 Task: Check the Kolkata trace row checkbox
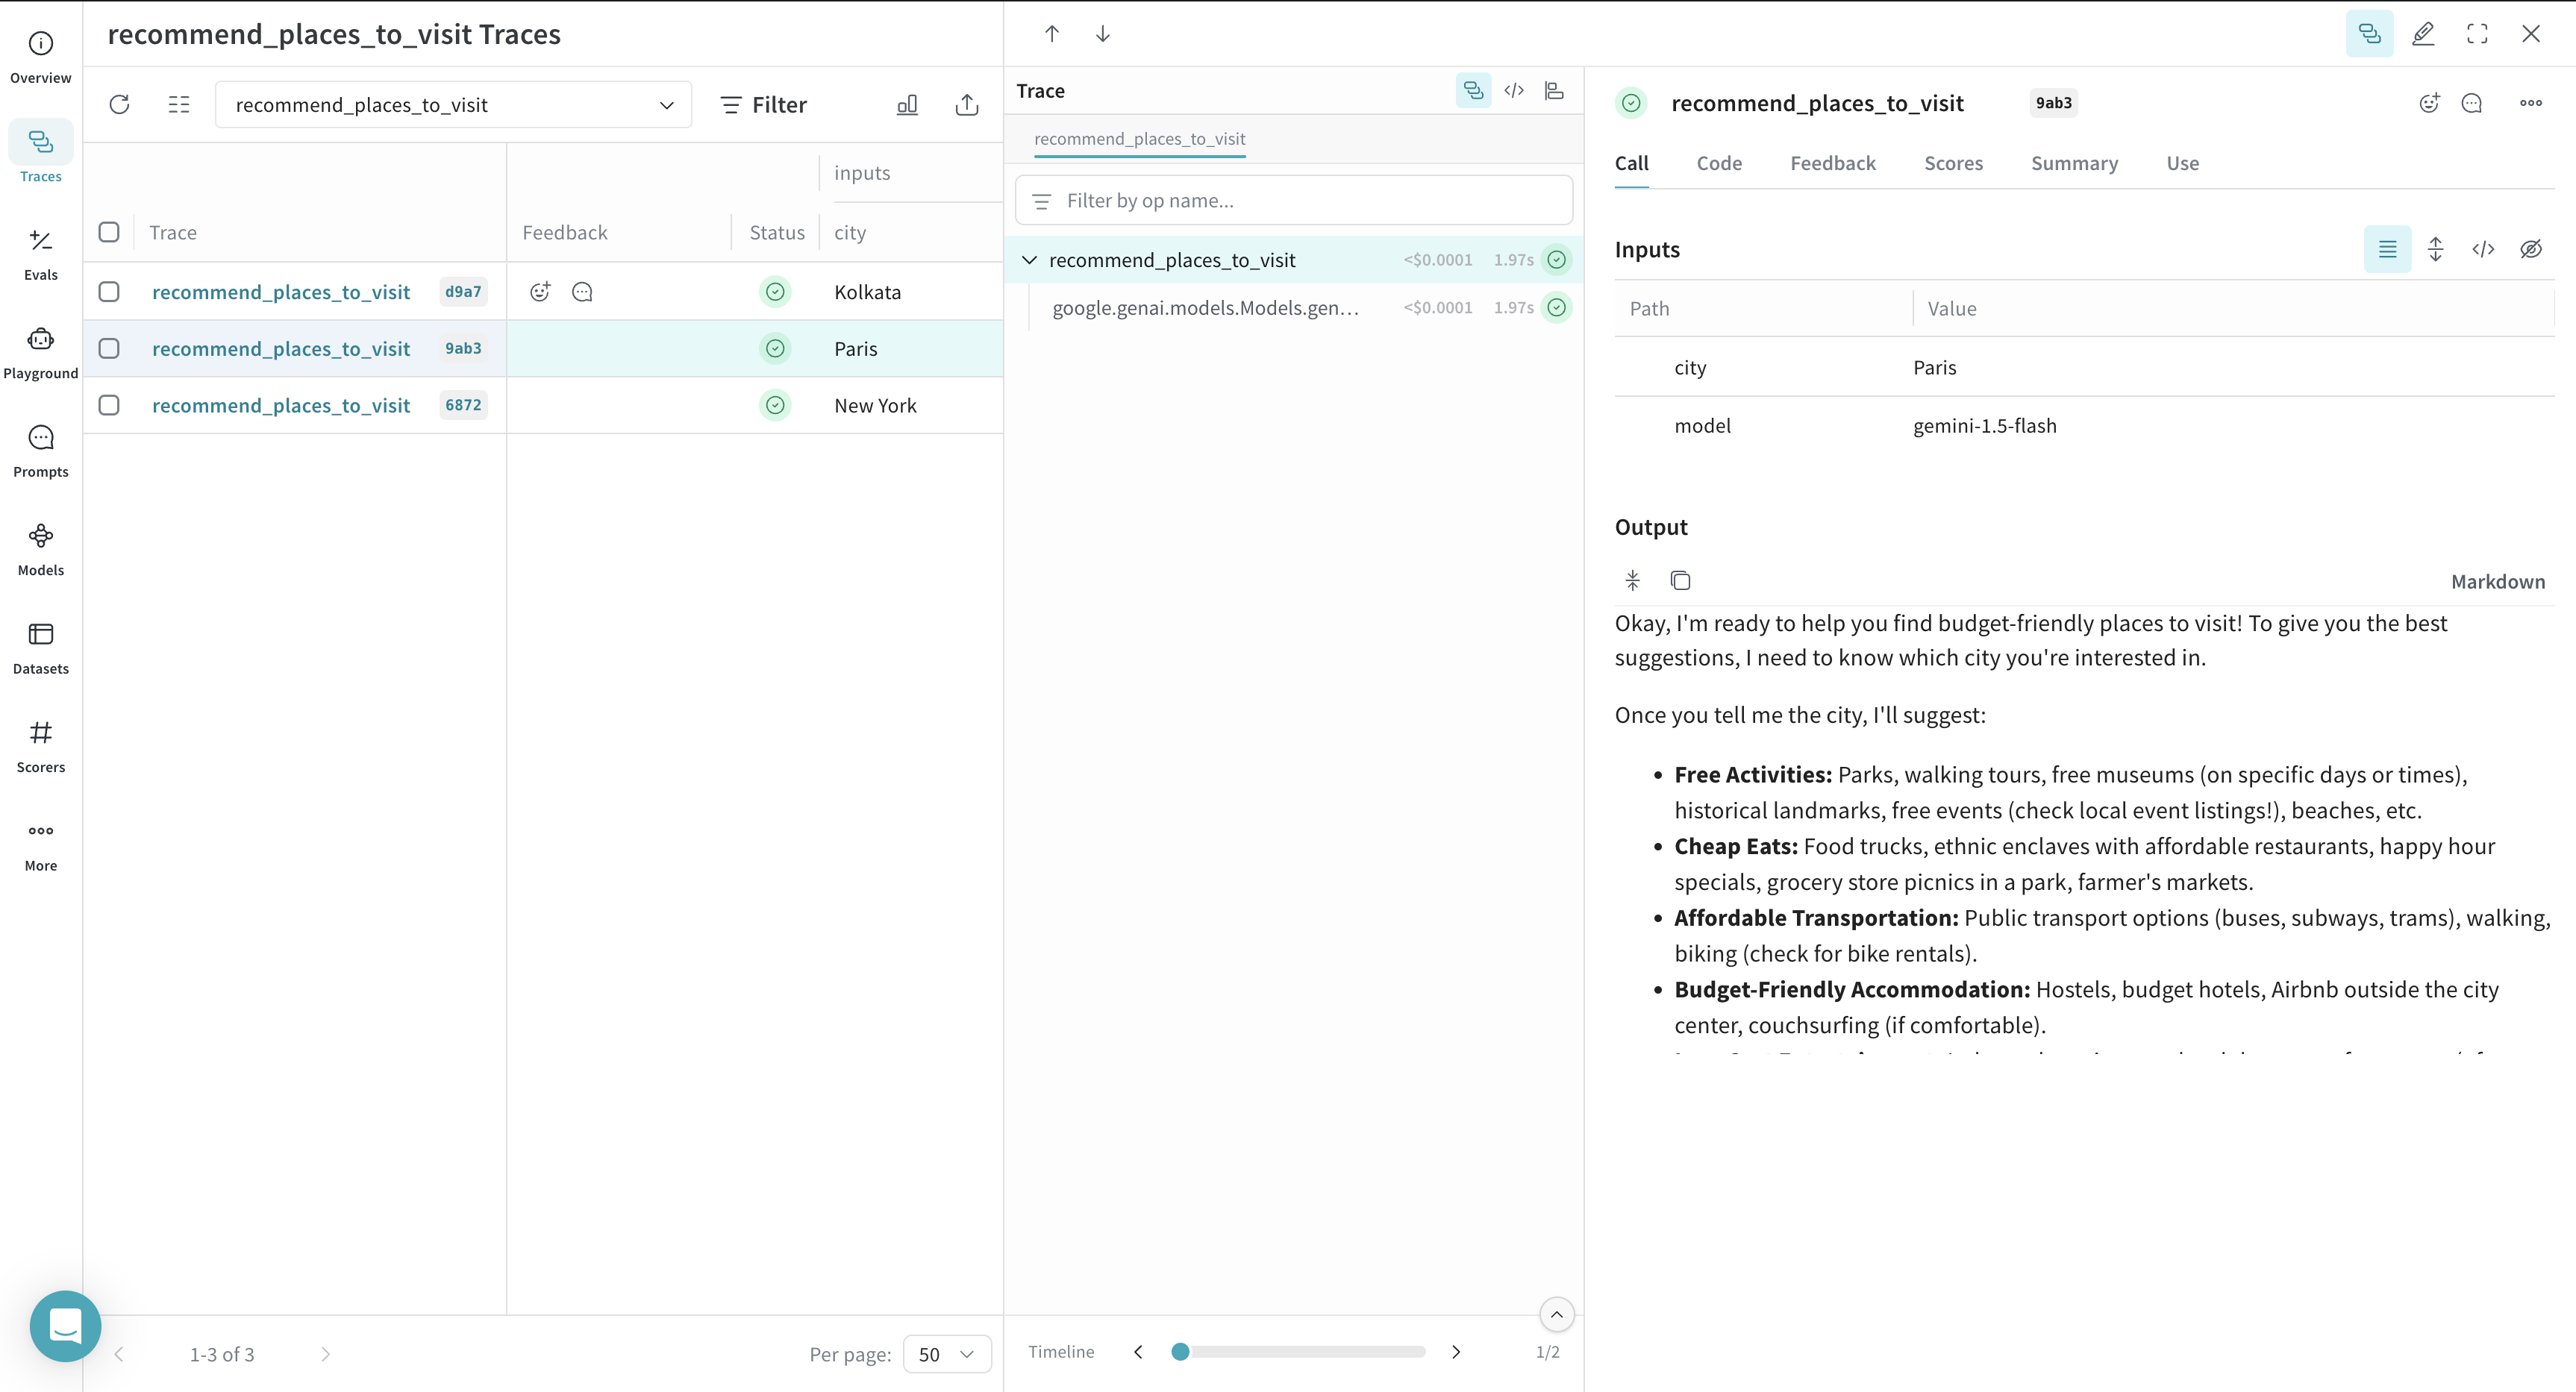[109, 292]
